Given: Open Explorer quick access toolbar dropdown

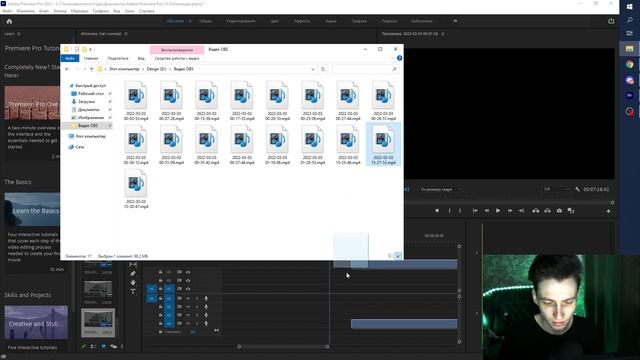Looking at the screenshot, I should point(90,49).
